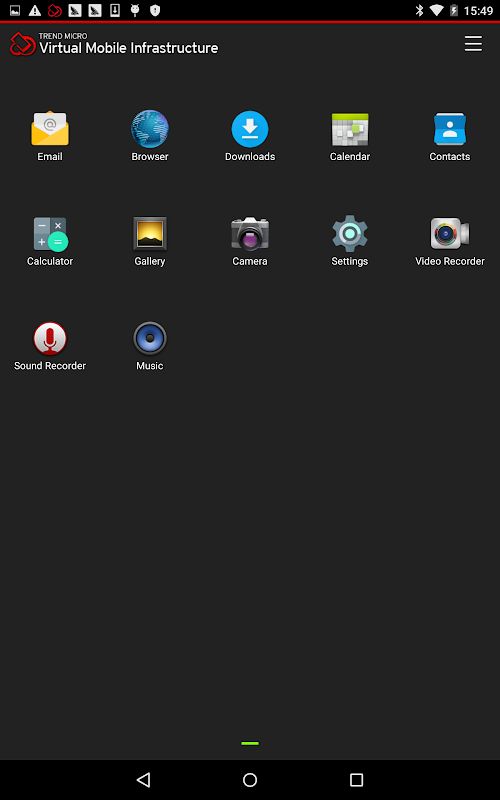Tap the 15:49 clock in status bar
The width and height of the screenshot is (500, 800).
(478, 11)
